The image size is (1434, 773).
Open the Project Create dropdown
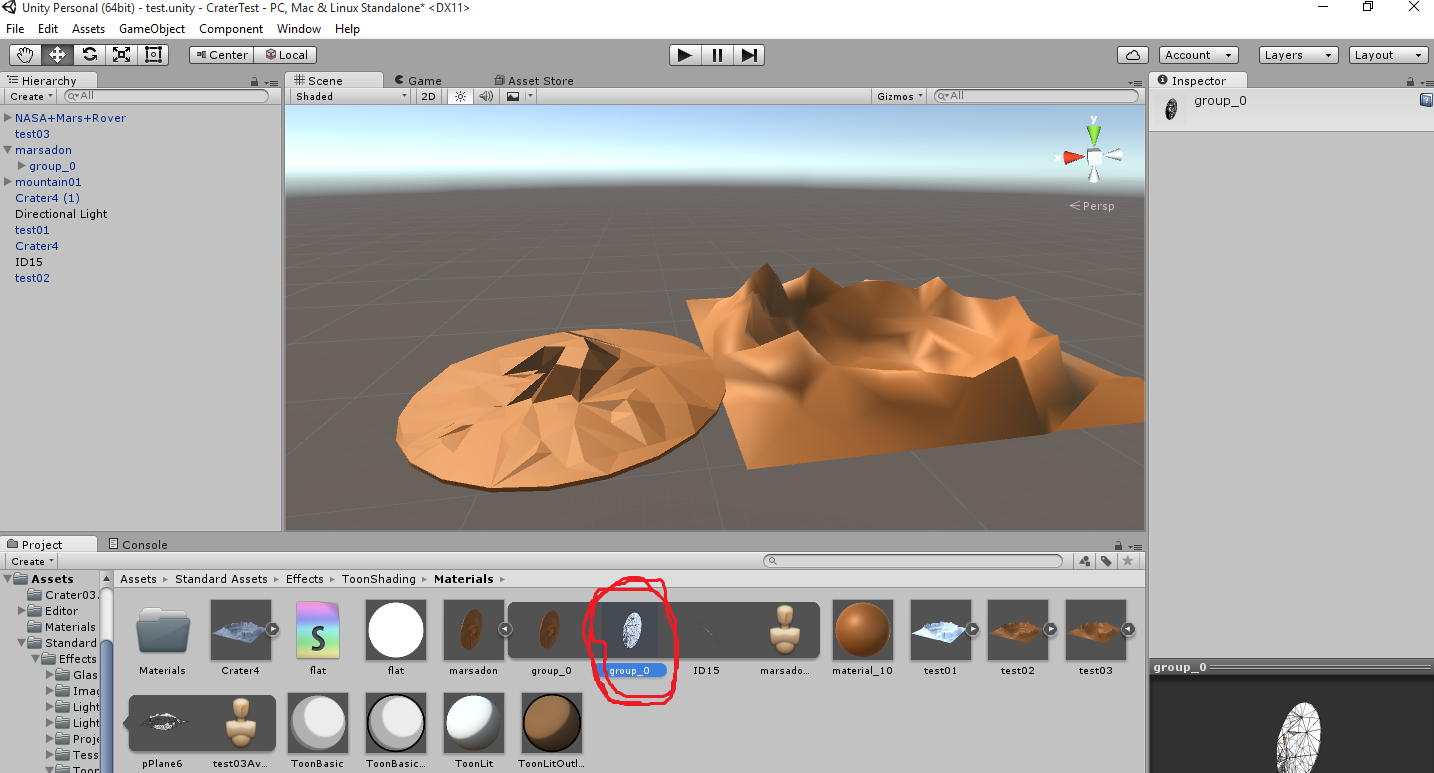coord(31,561)
